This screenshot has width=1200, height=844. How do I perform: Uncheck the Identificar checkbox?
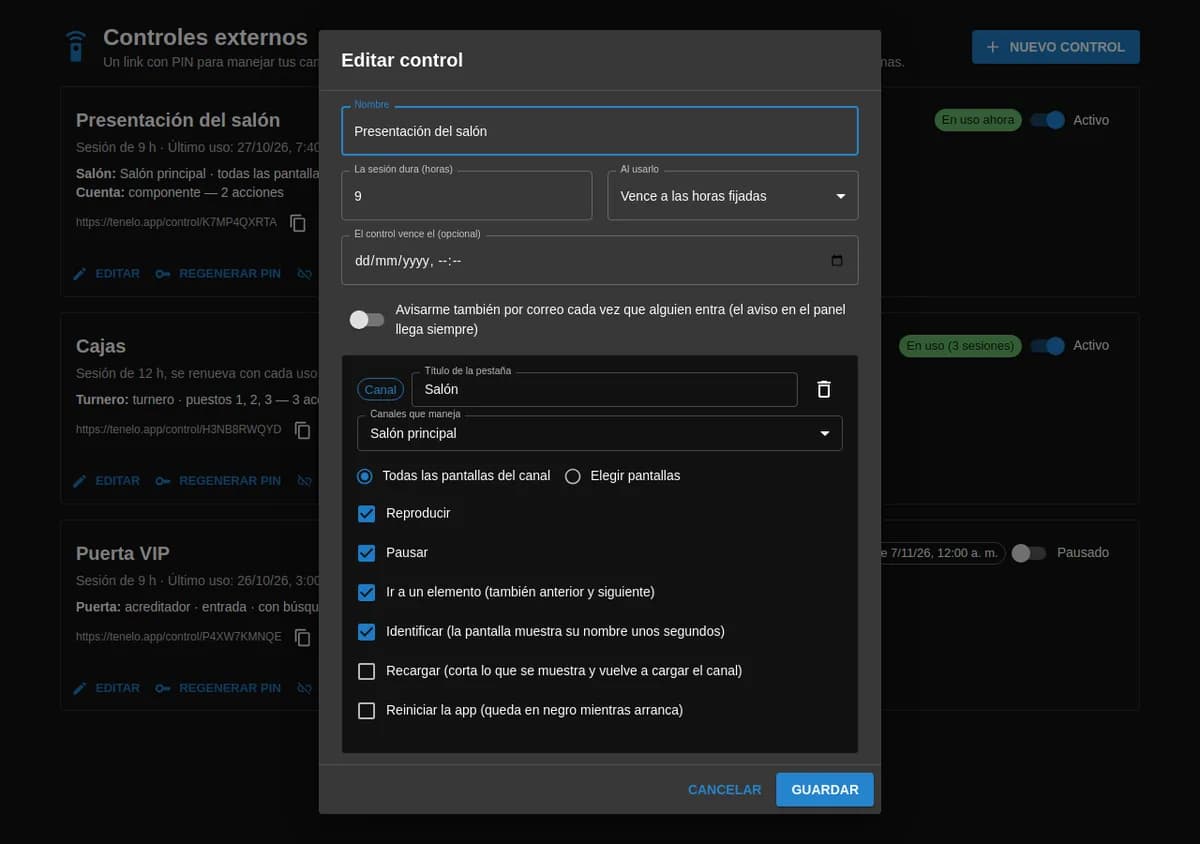(366, 632)
